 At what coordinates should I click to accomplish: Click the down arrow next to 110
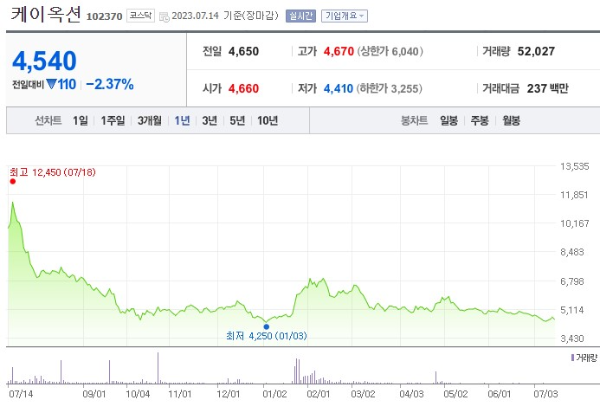[x=51, y=84]
